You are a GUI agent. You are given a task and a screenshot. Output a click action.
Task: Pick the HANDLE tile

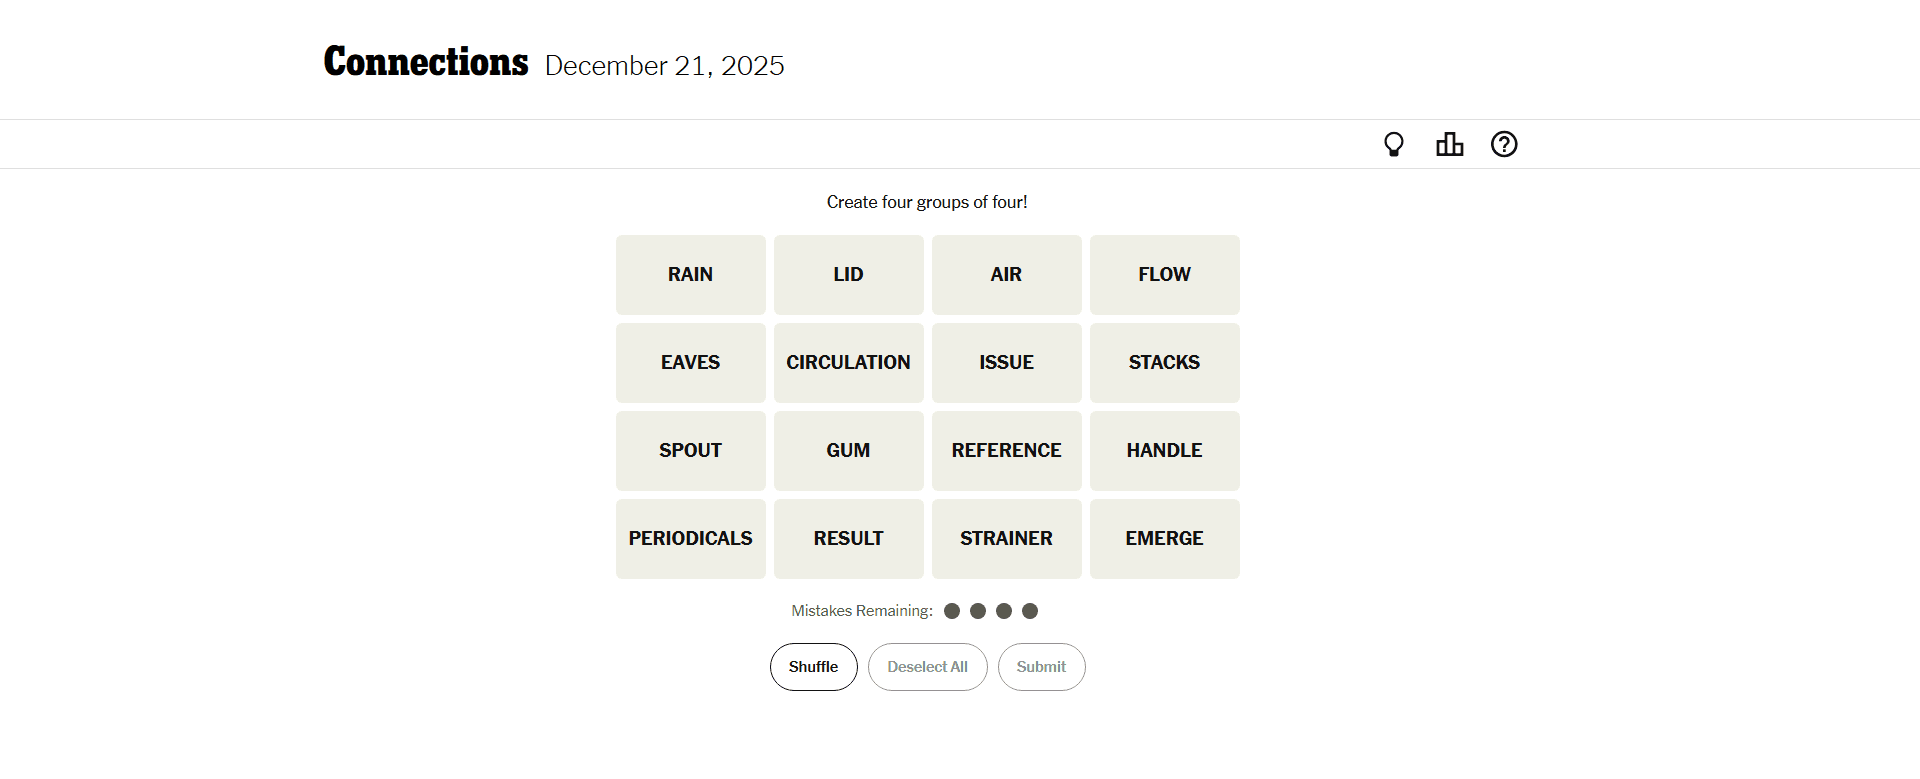[x=1164, y=451]
